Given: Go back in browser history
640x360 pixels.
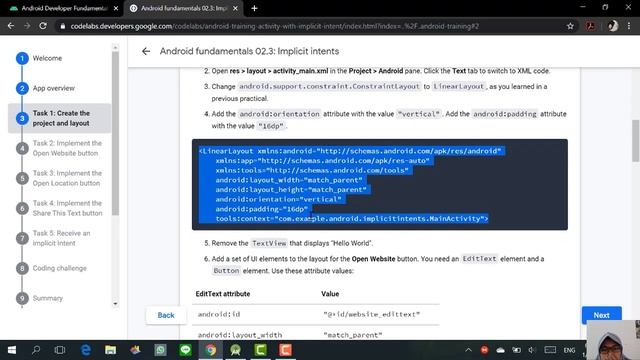Looking at the screenshot, I should pos(11,26).
